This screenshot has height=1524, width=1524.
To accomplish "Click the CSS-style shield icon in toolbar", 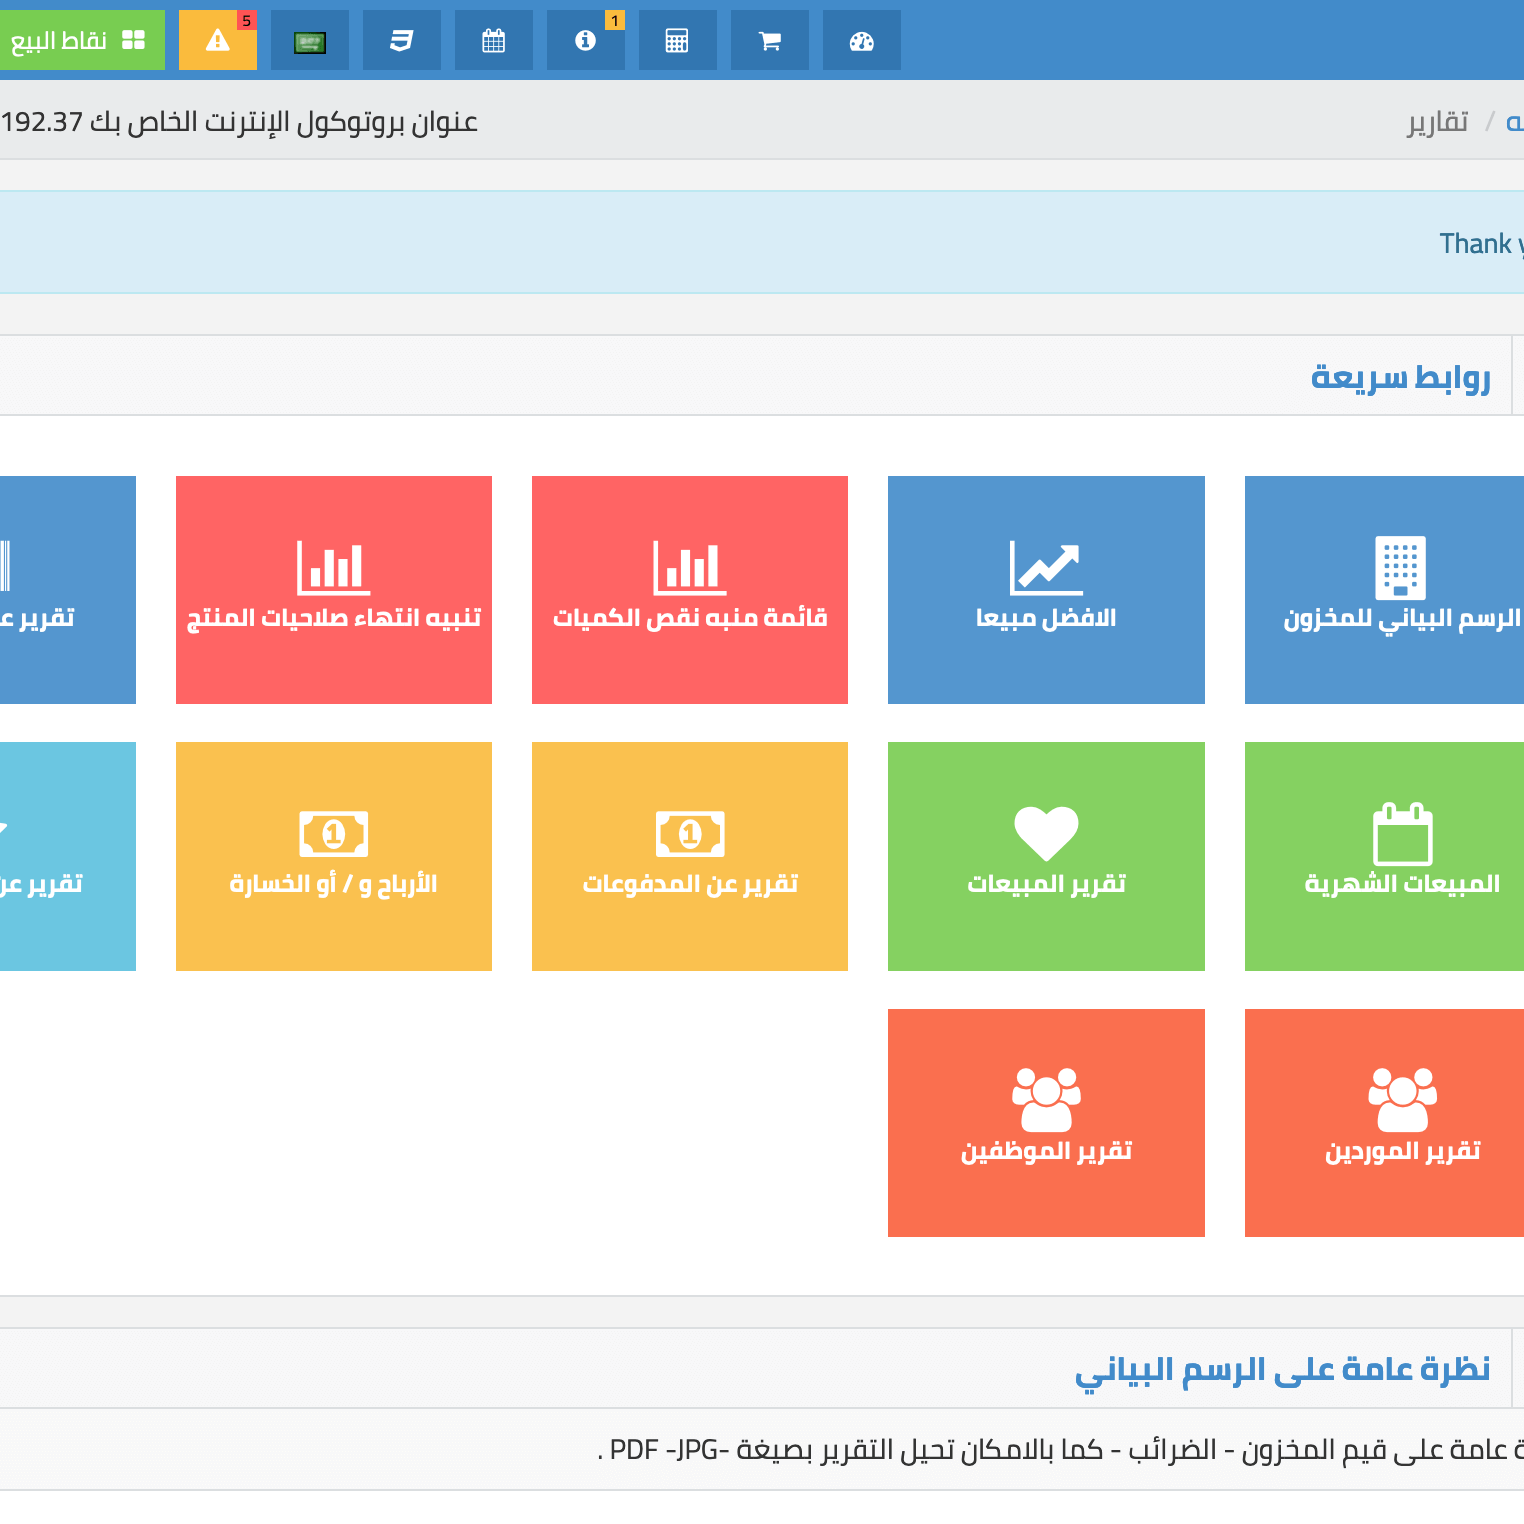I will tap(401, 40).
